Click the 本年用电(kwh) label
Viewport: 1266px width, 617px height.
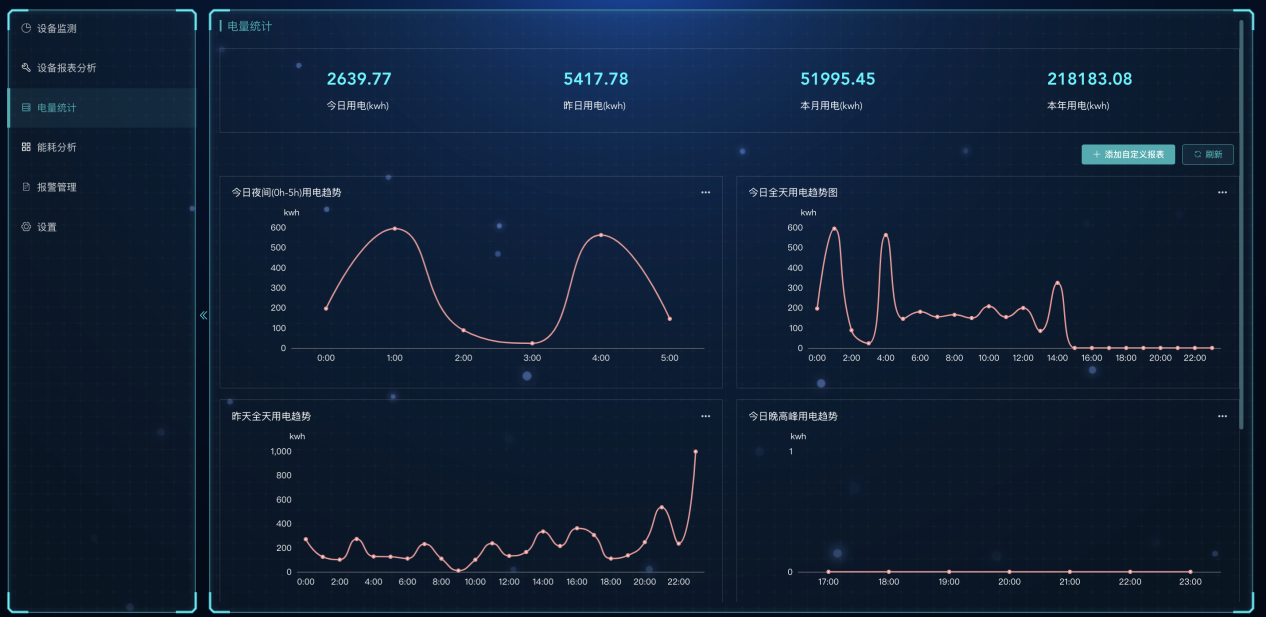[x=1079, y=106]
